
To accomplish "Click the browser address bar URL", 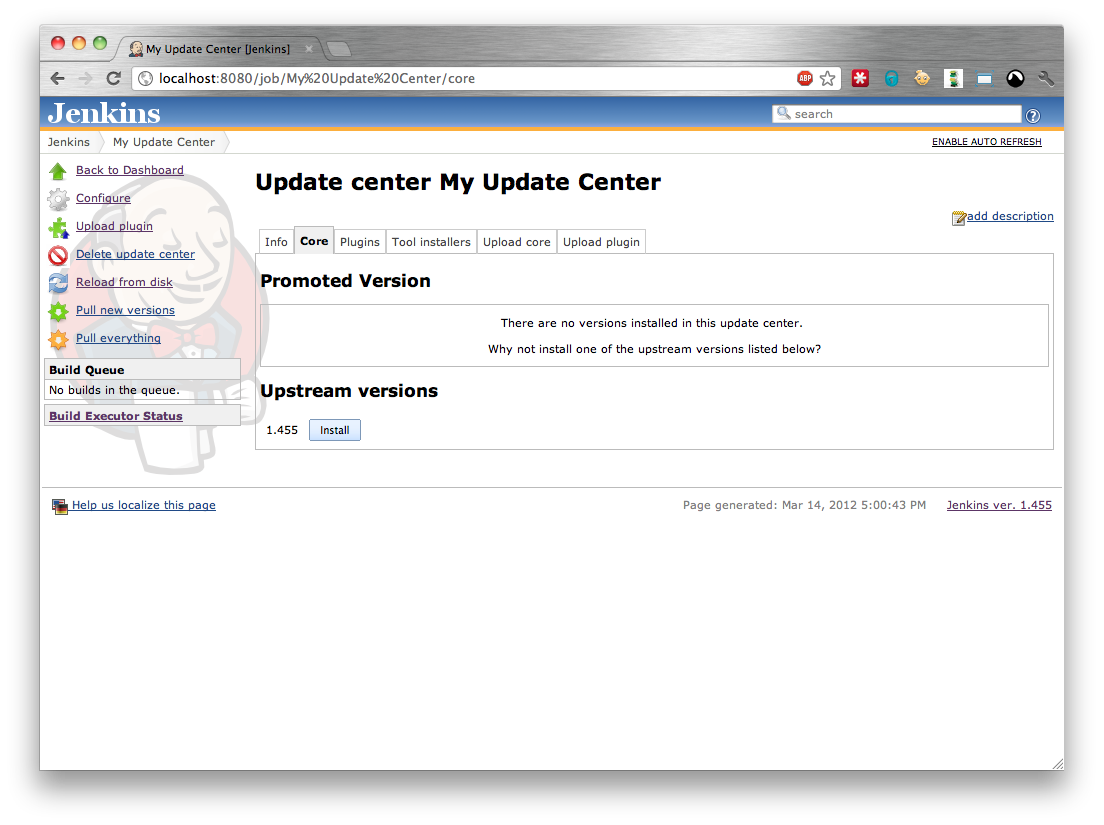I will click(317, 78).
